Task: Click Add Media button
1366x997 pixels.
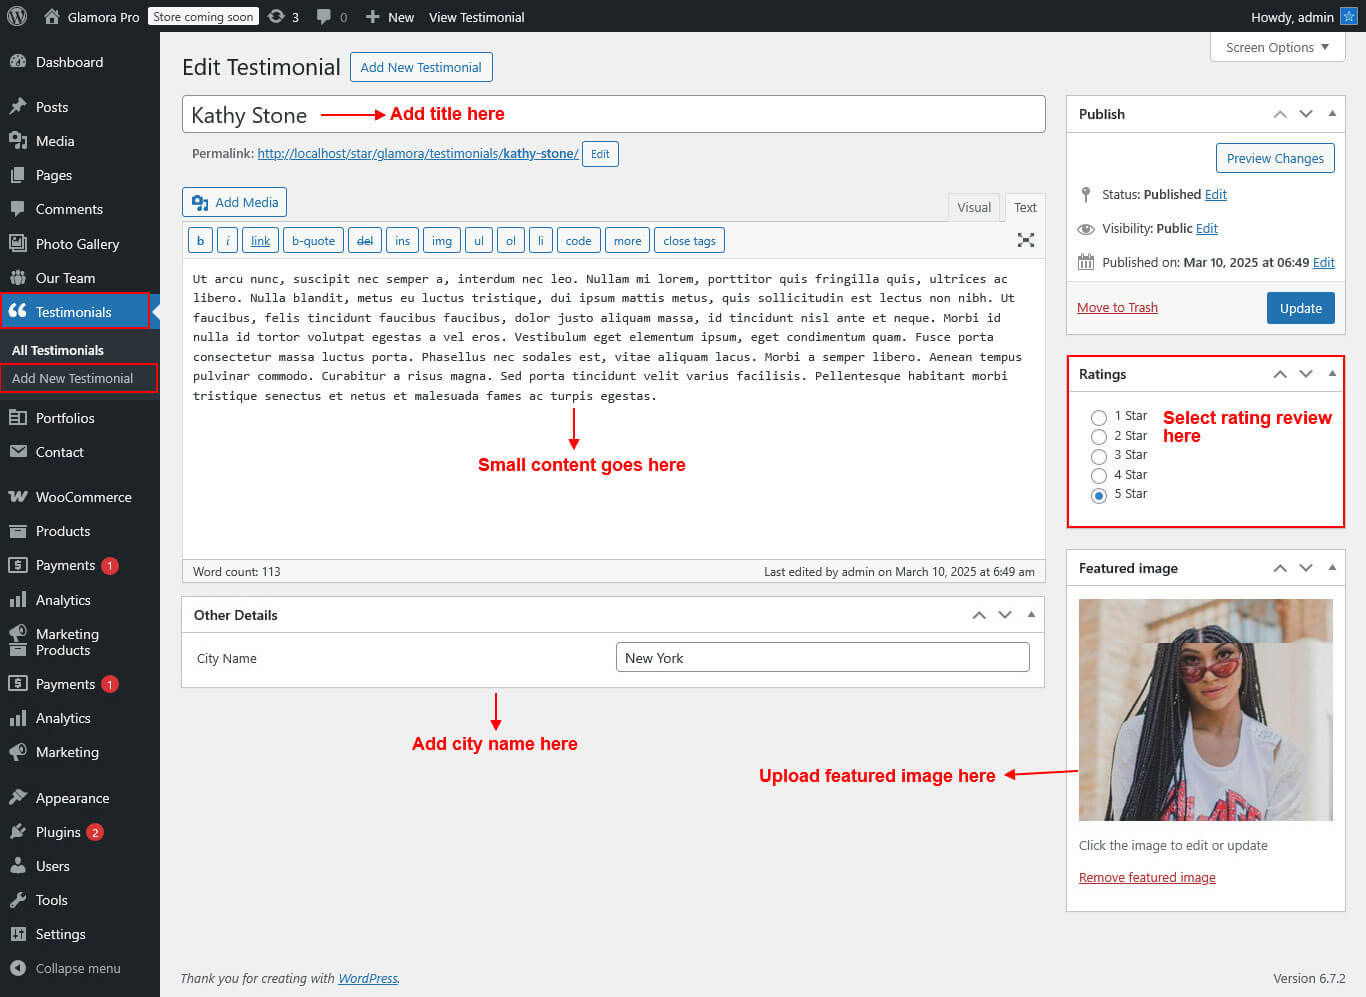Action: click(x=235, y=202)
